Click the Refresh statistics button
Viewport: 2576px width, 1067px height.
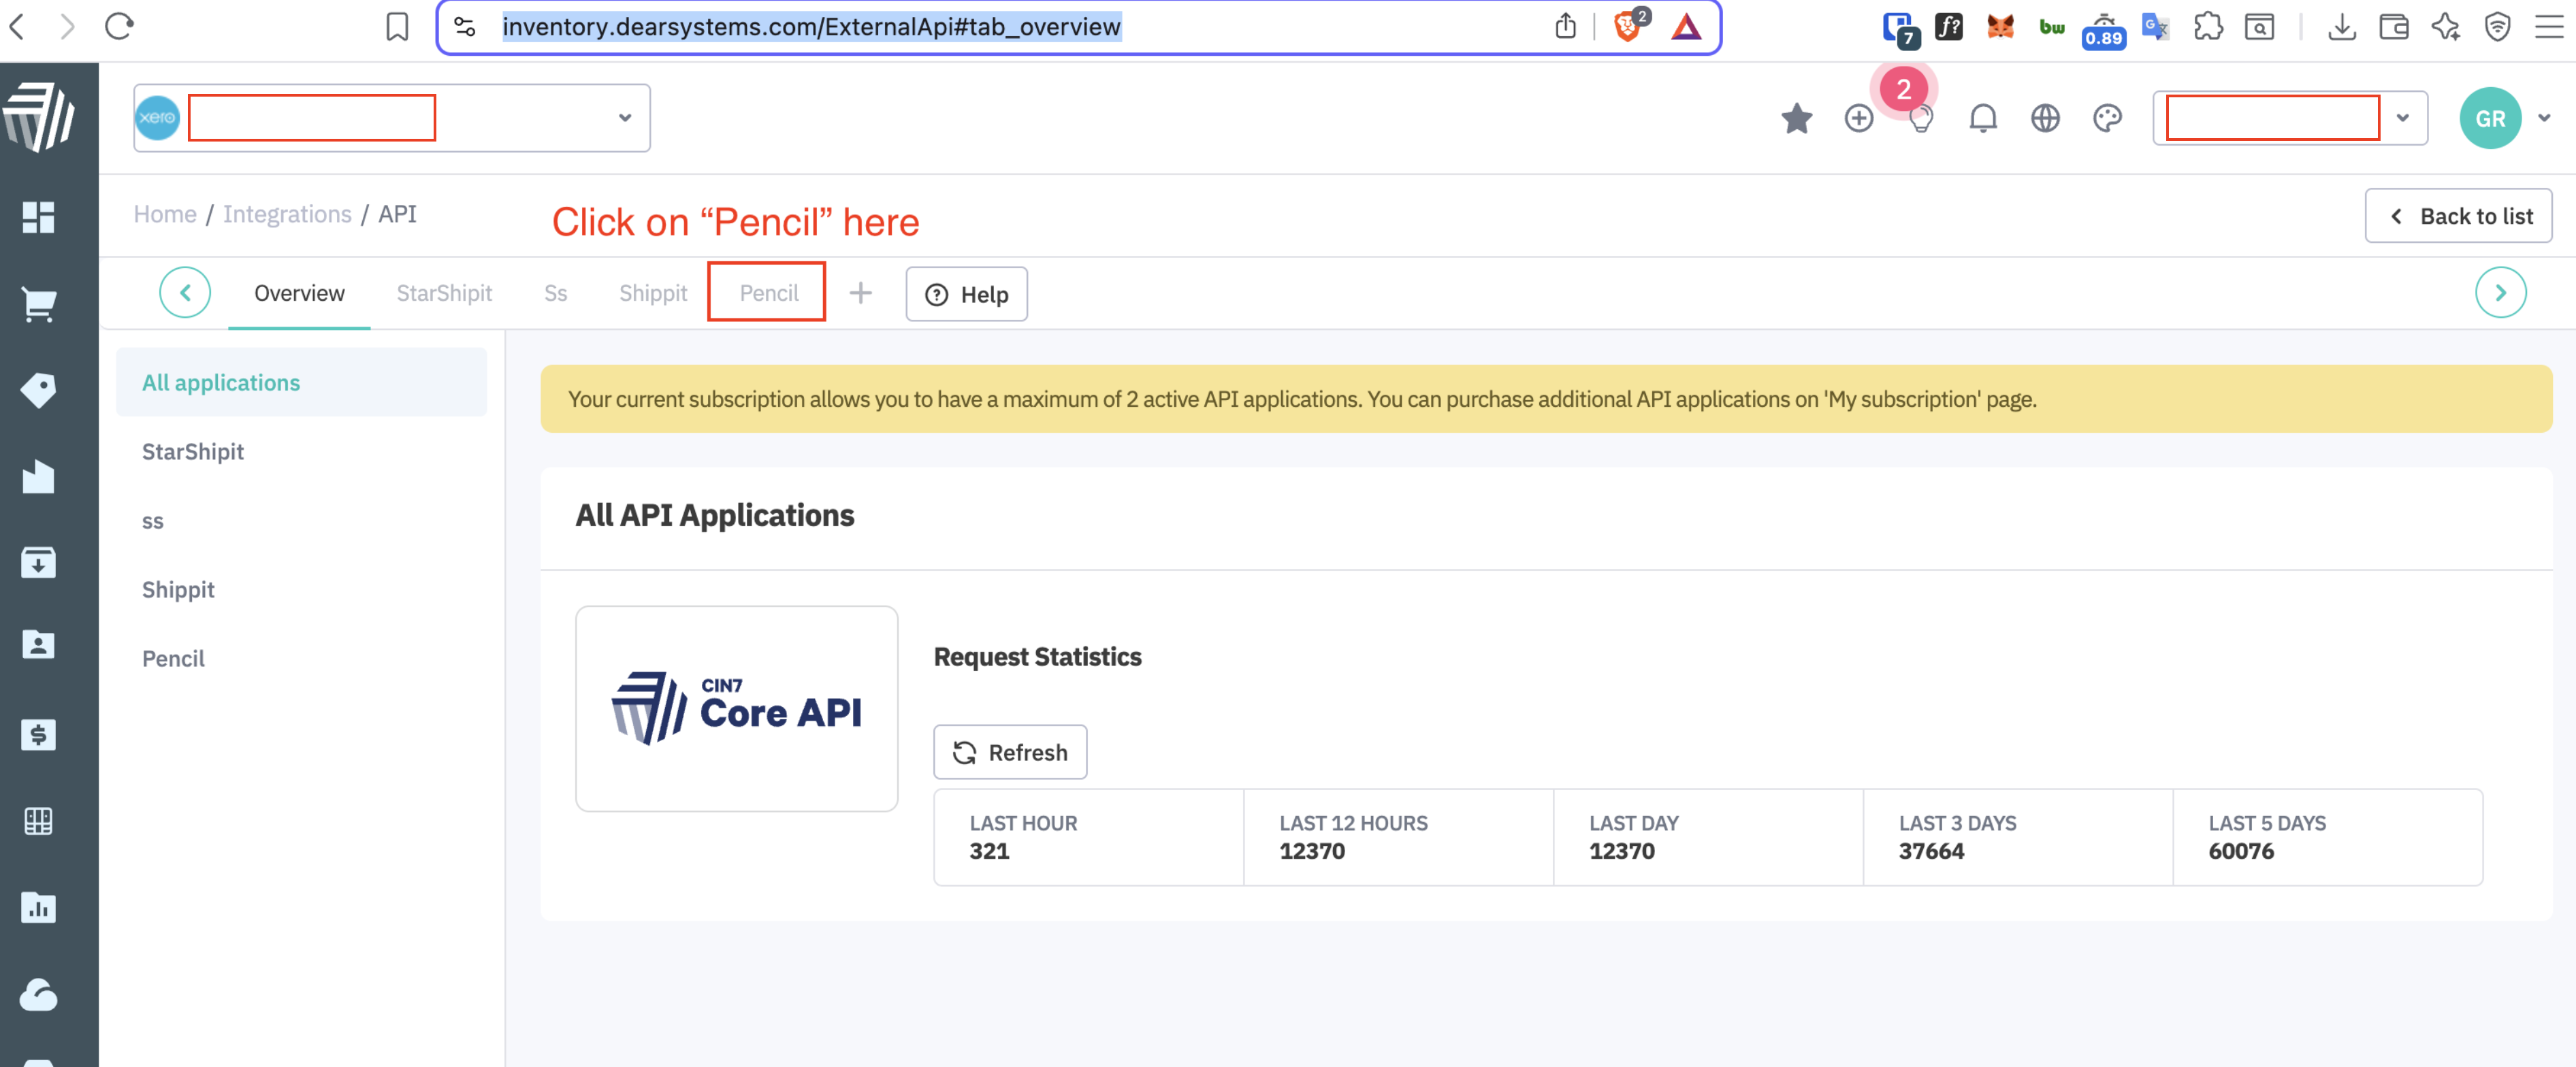pos(1010,752)
